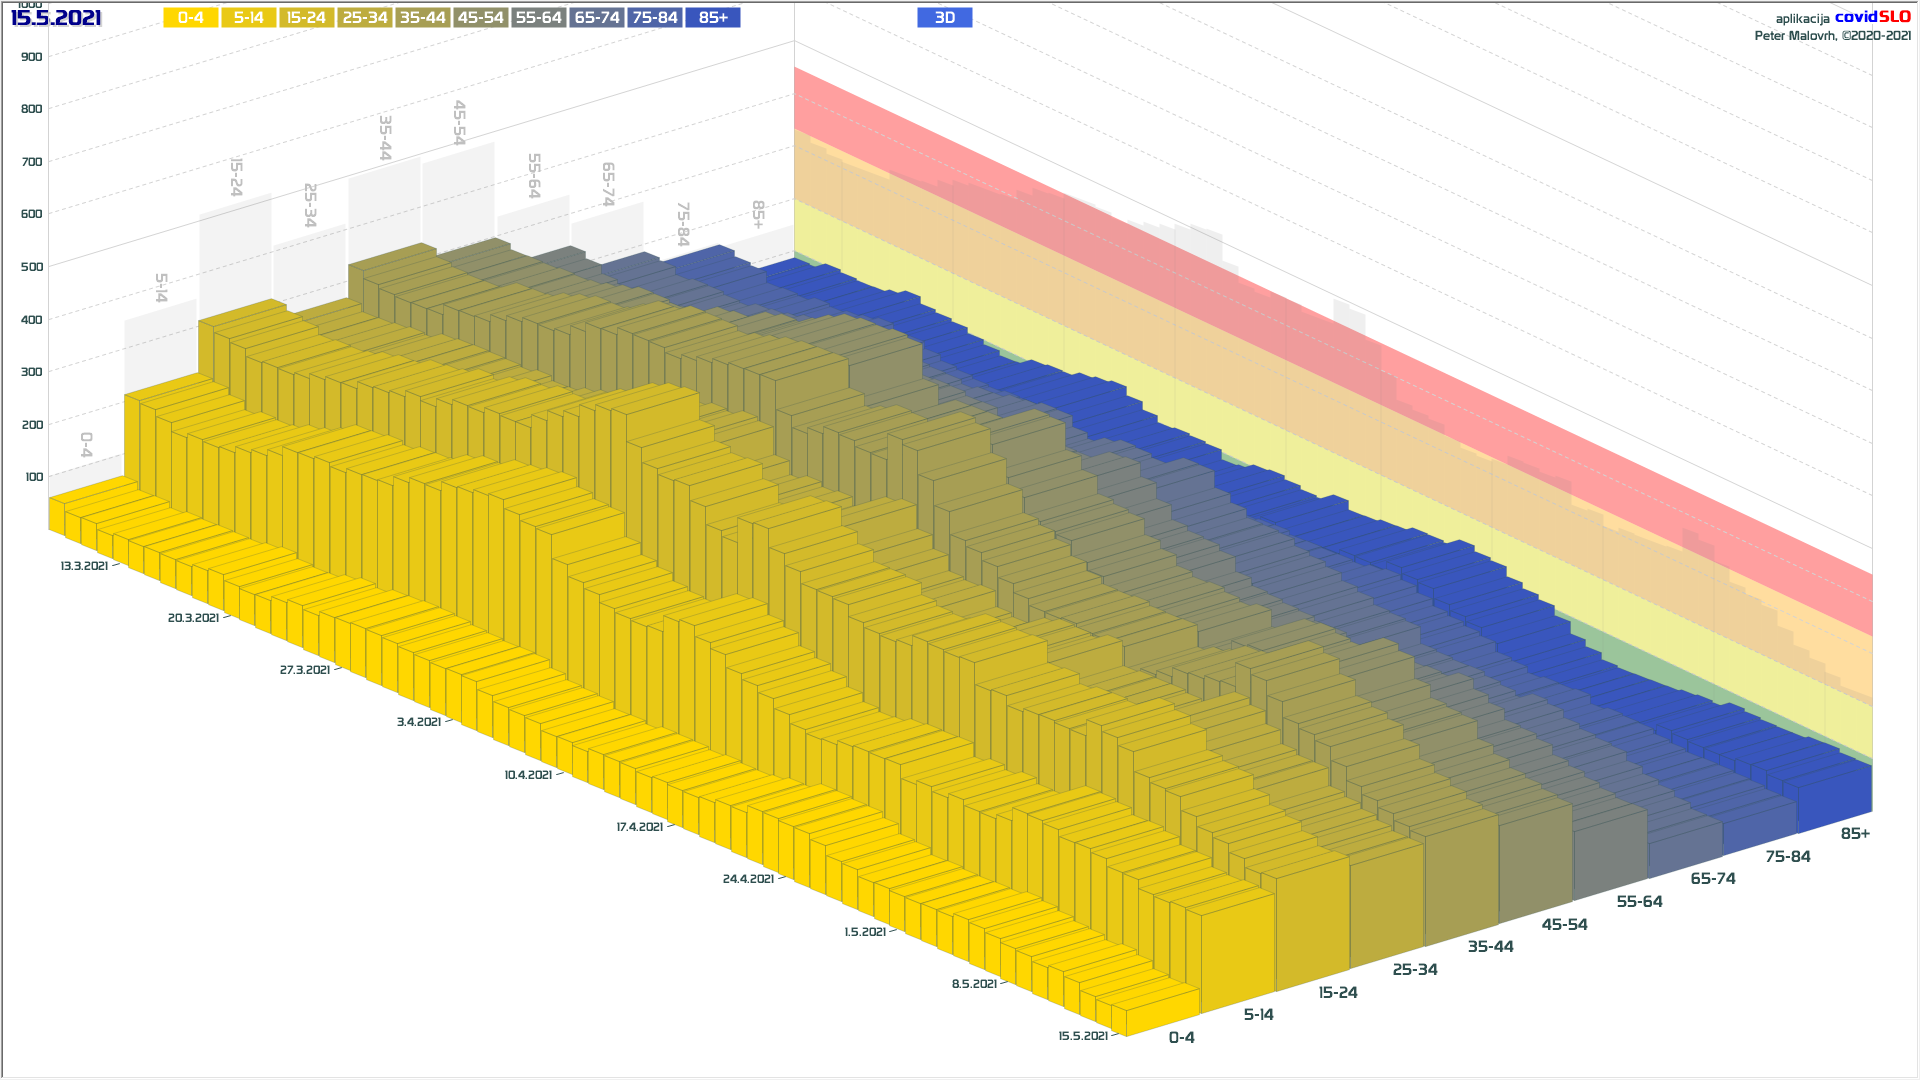The image size is (1920, 1080).
Task: Hide the 45-54 age group series
Action: [x=480, y=18]
